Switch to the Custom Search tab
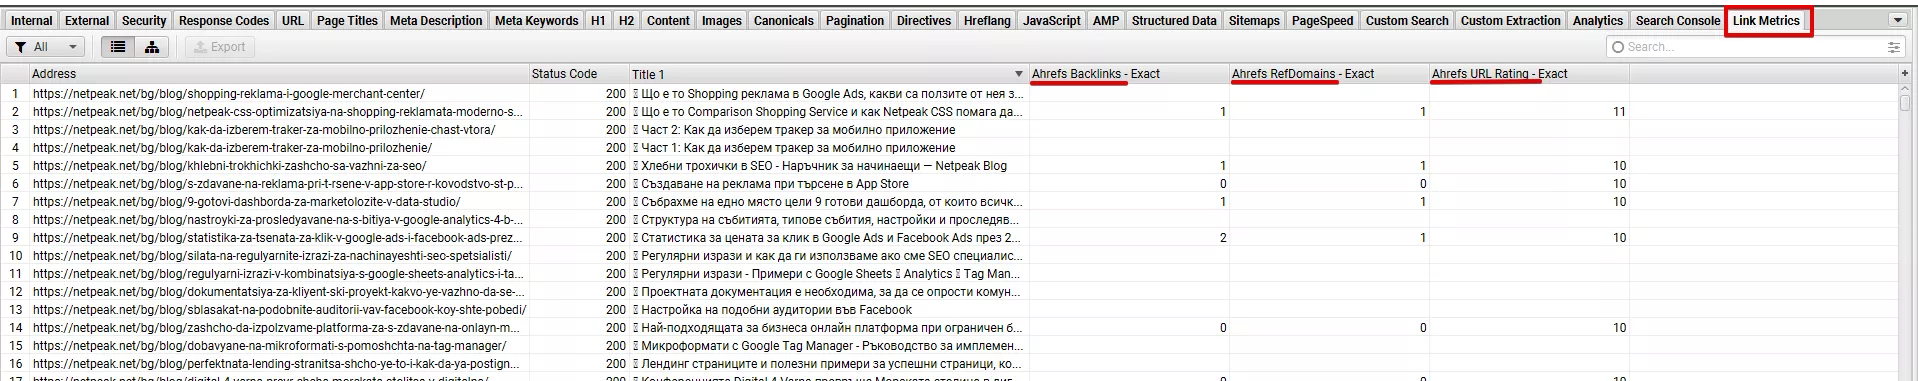 coord(1407,20)
